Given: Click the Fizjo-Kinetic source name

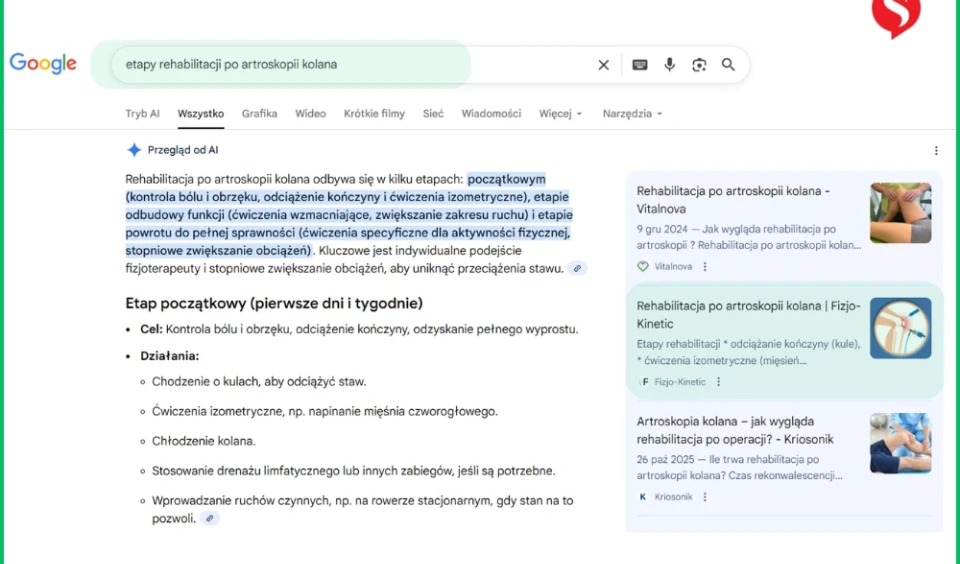Looking at the screenshot, I should [x=680, y=382].
